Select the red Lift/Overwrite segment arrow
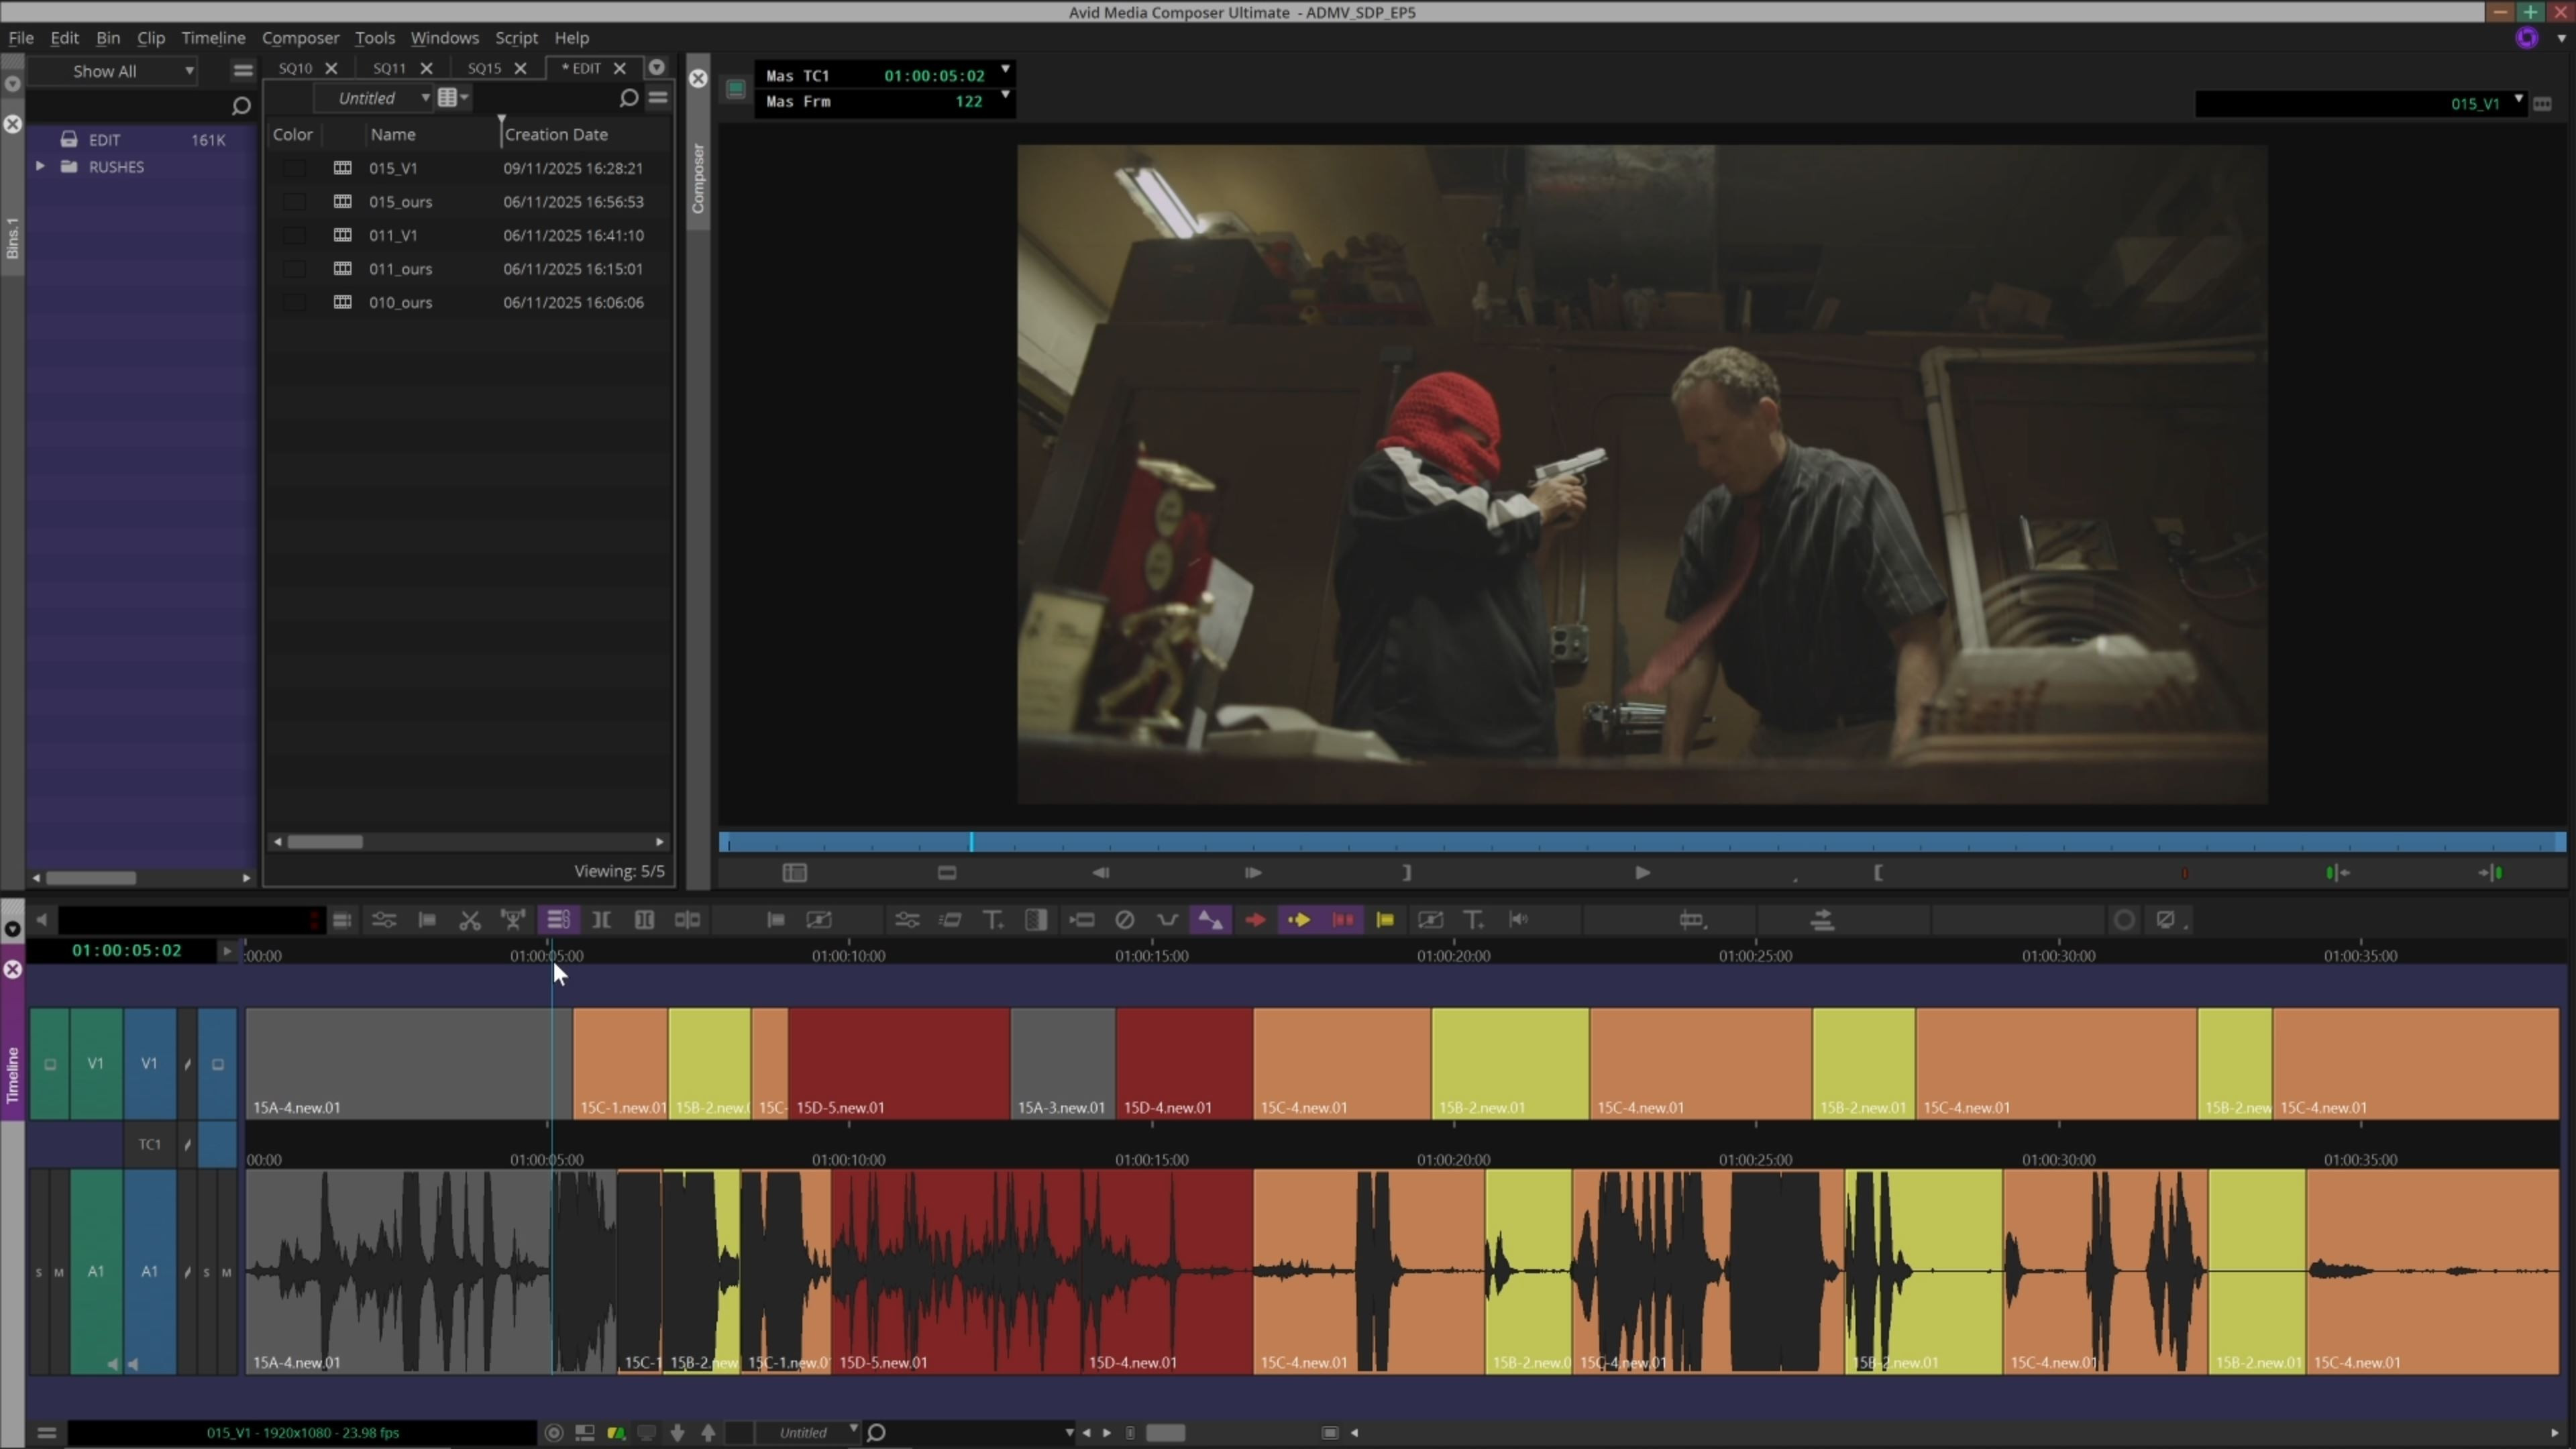The width and height of the screenshot is (2576, 1449). 1255,920
